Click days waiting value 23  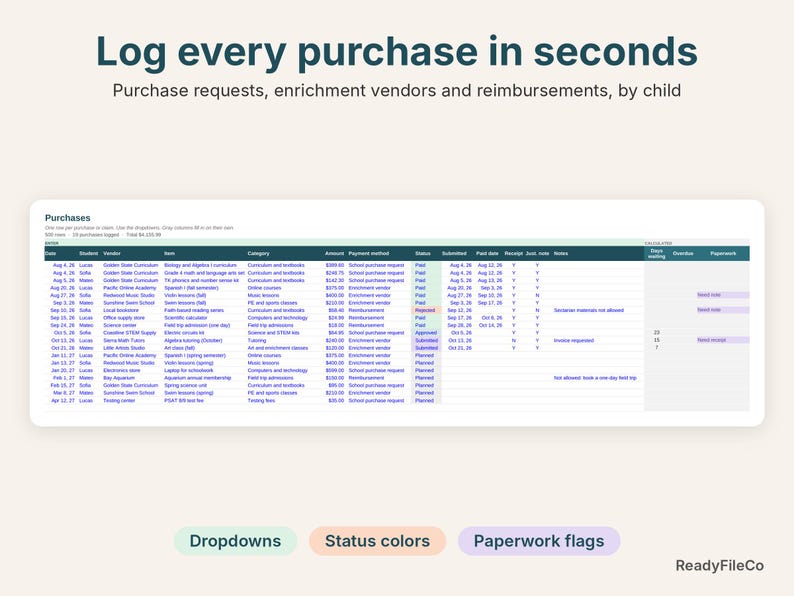coord(656,333)
